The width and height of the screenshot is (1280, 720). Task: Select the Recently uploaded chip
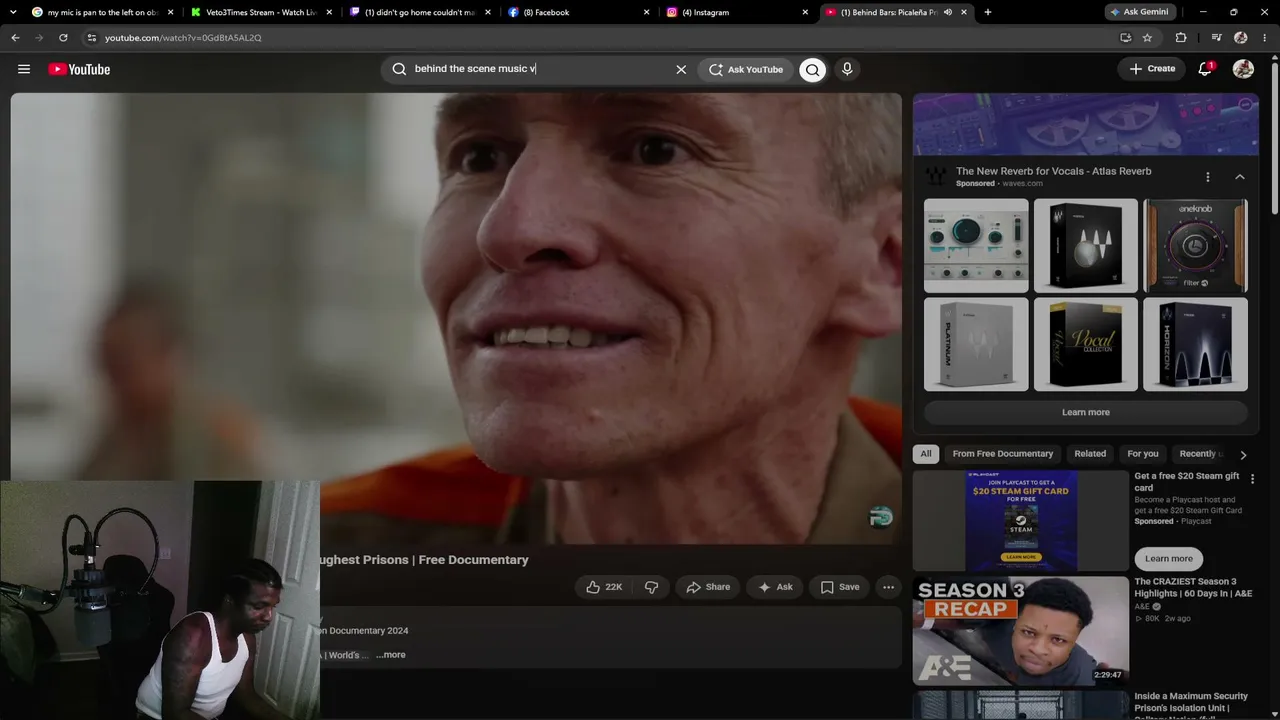pos(1200,454)
